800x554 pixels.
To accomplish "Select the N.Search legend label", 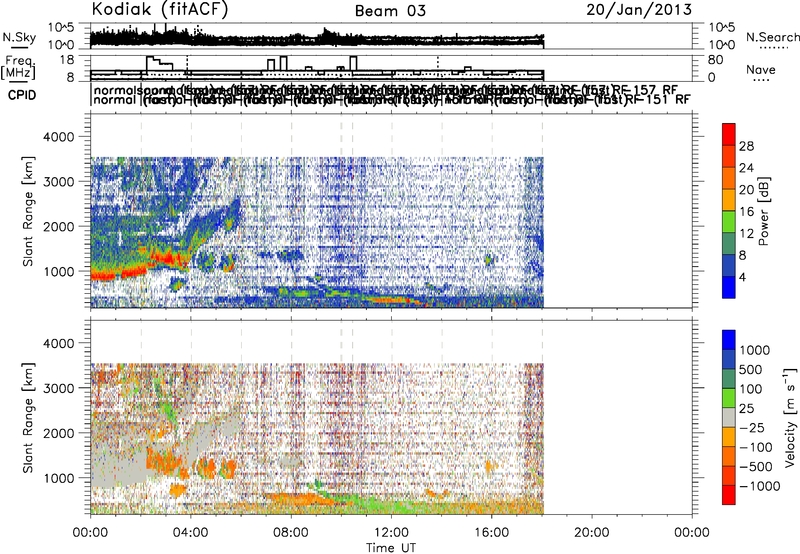I will 773,37.
